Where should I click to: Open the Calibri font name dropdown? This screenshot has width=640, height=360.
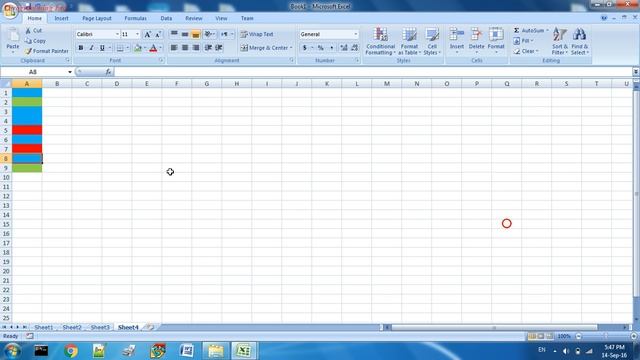point(117,34)
